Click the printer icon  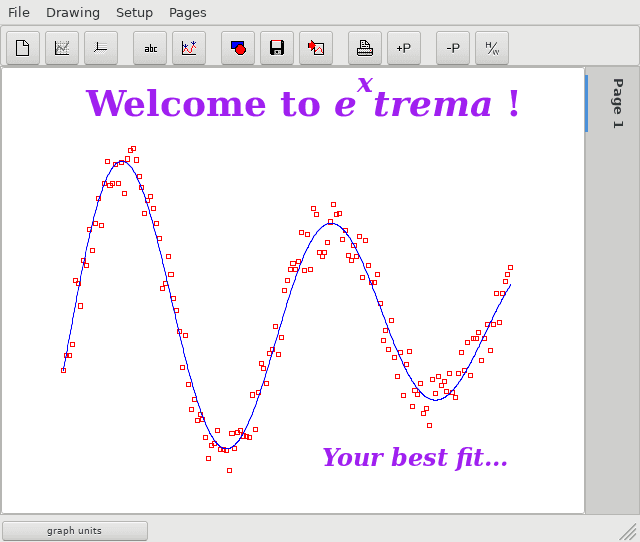point(365,48)
